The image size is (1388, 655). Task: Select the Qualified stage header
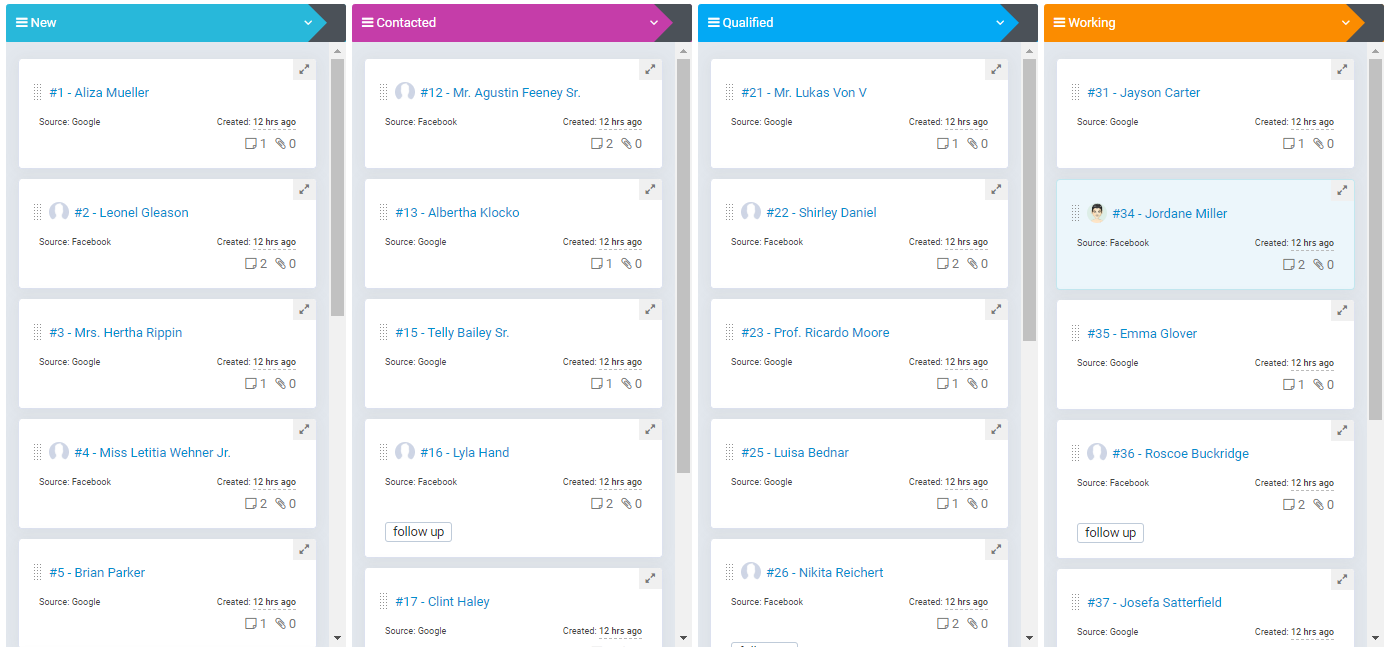(x=748, y=23)
